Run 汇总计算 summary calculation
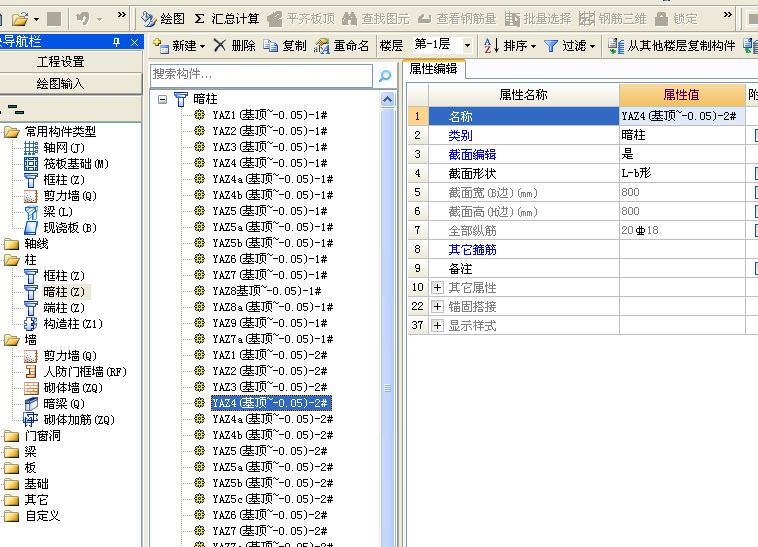 (227, 19)
